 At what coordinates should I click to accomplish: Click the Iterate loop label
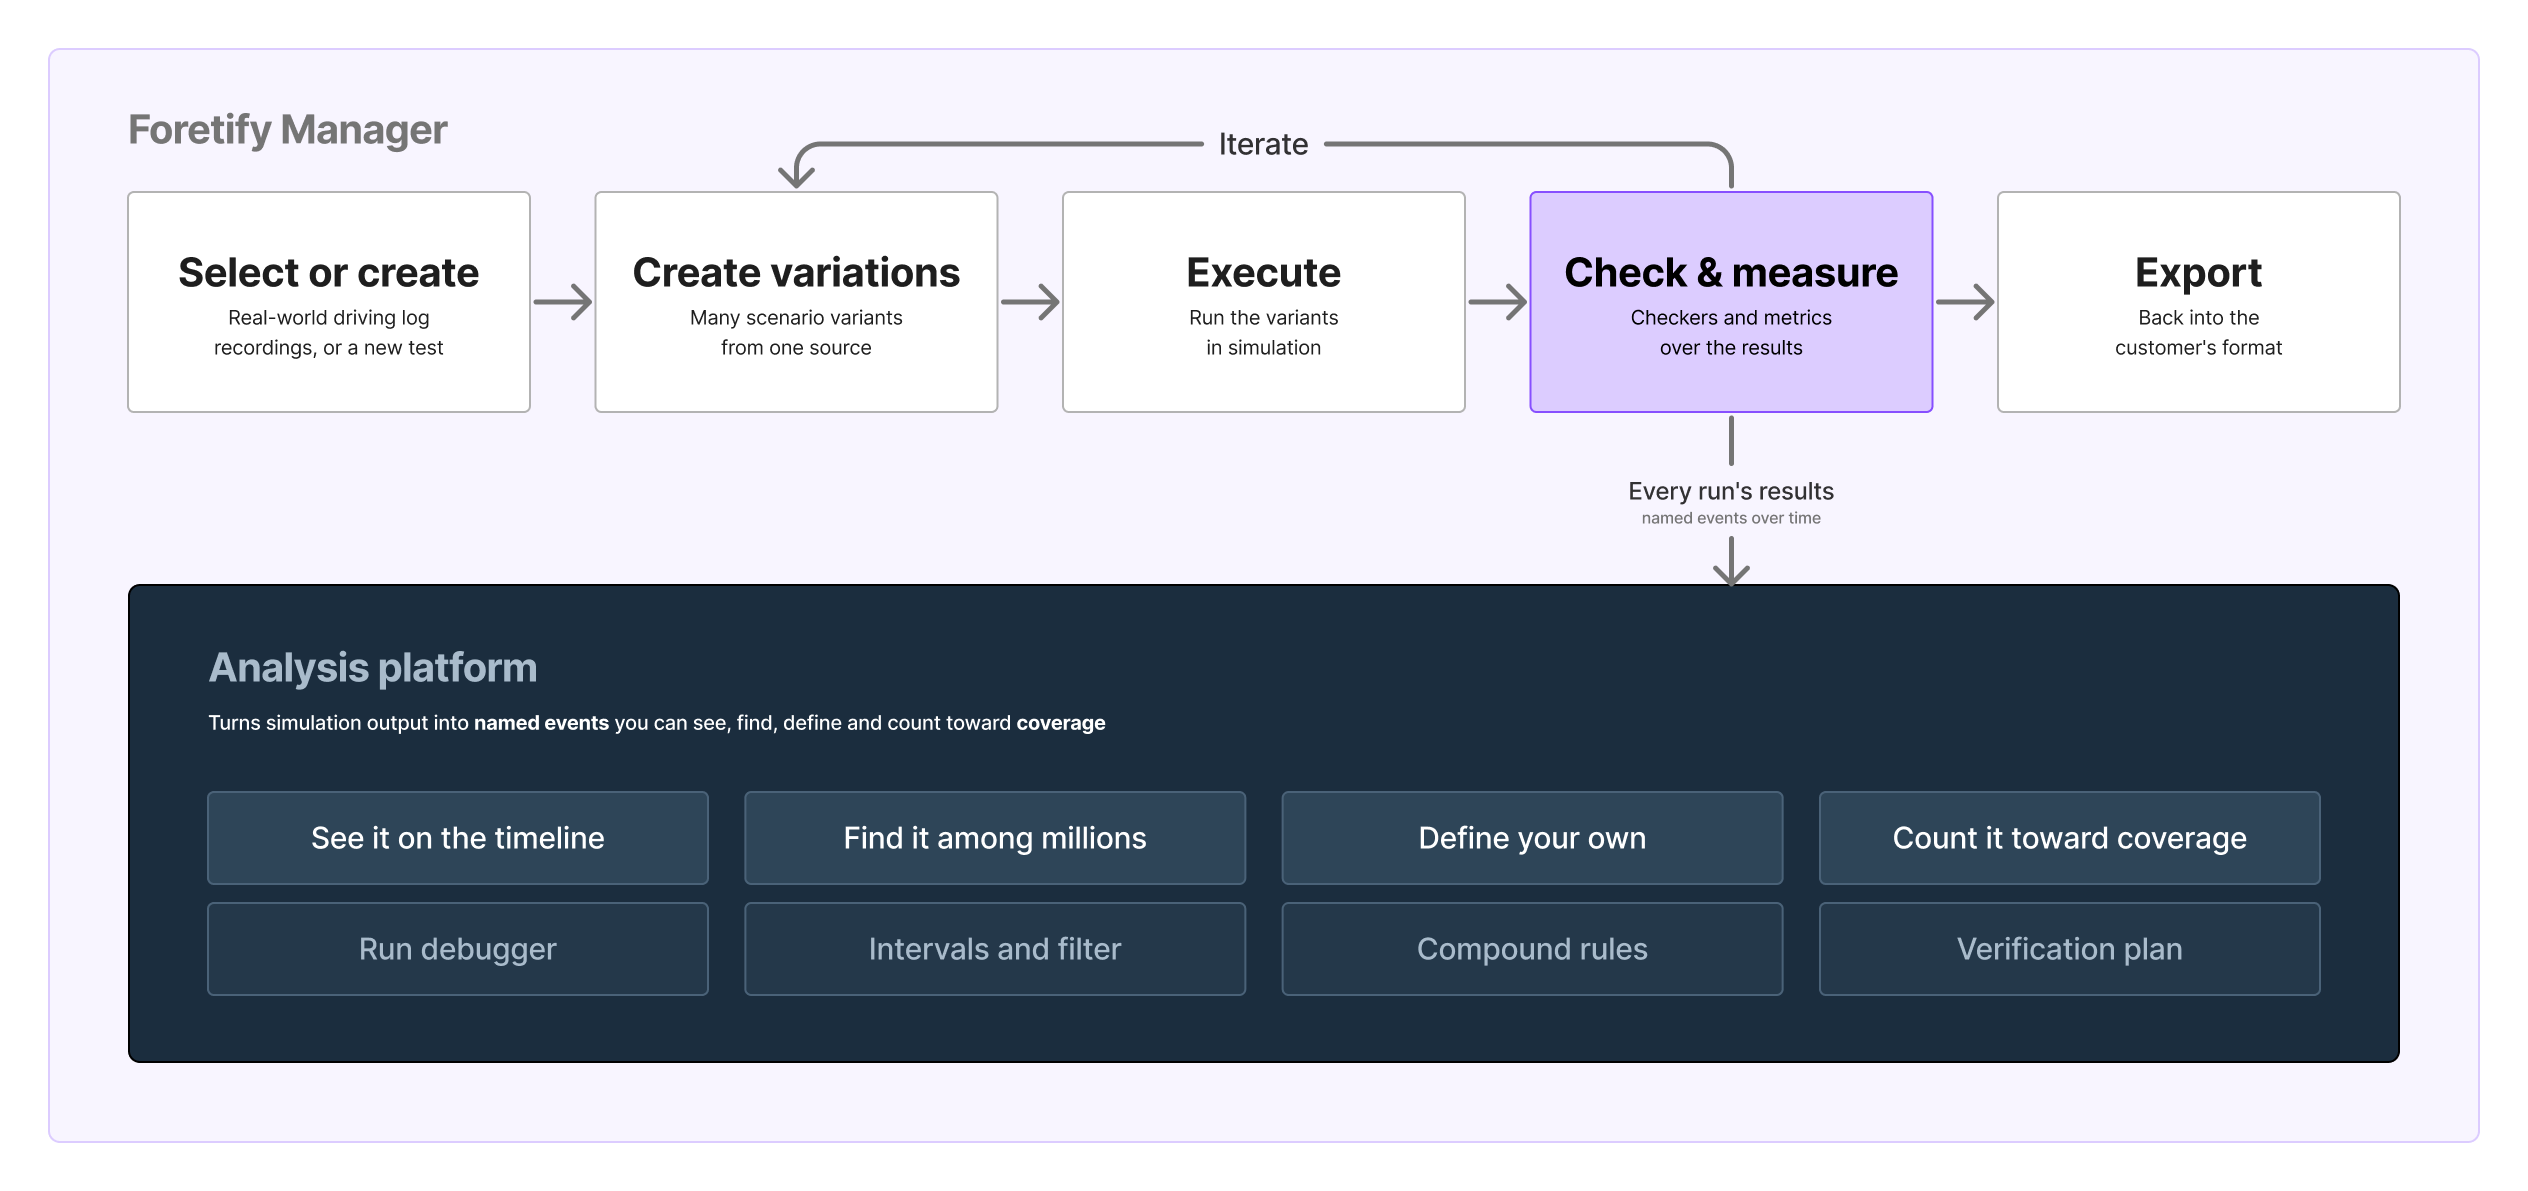1263,144
